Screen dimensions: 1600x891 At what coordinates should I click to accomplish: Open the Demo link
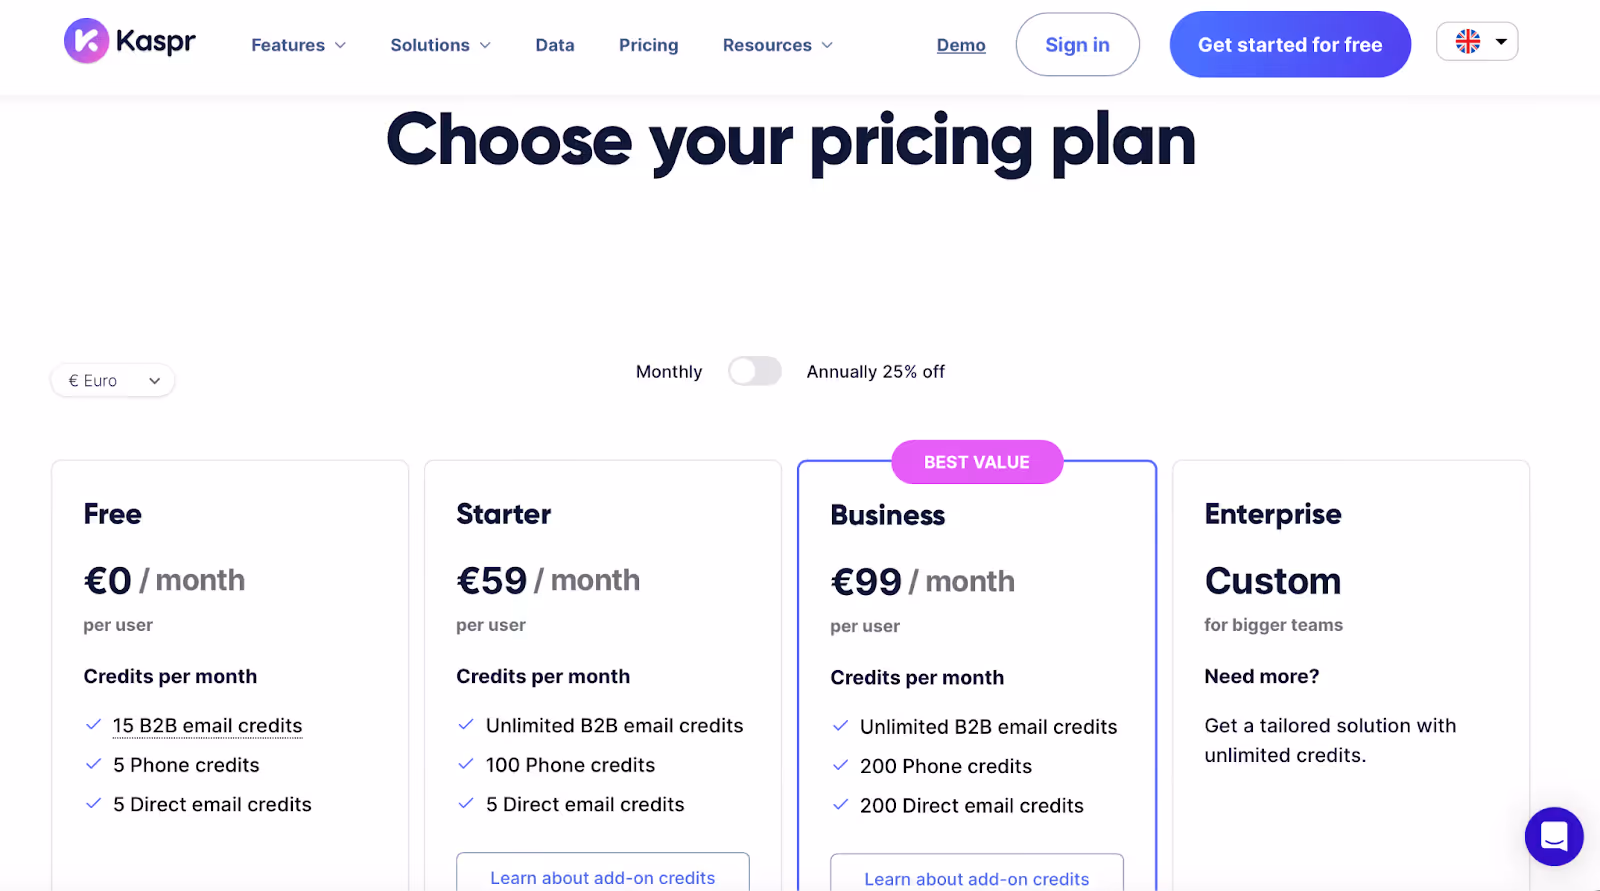960,45
